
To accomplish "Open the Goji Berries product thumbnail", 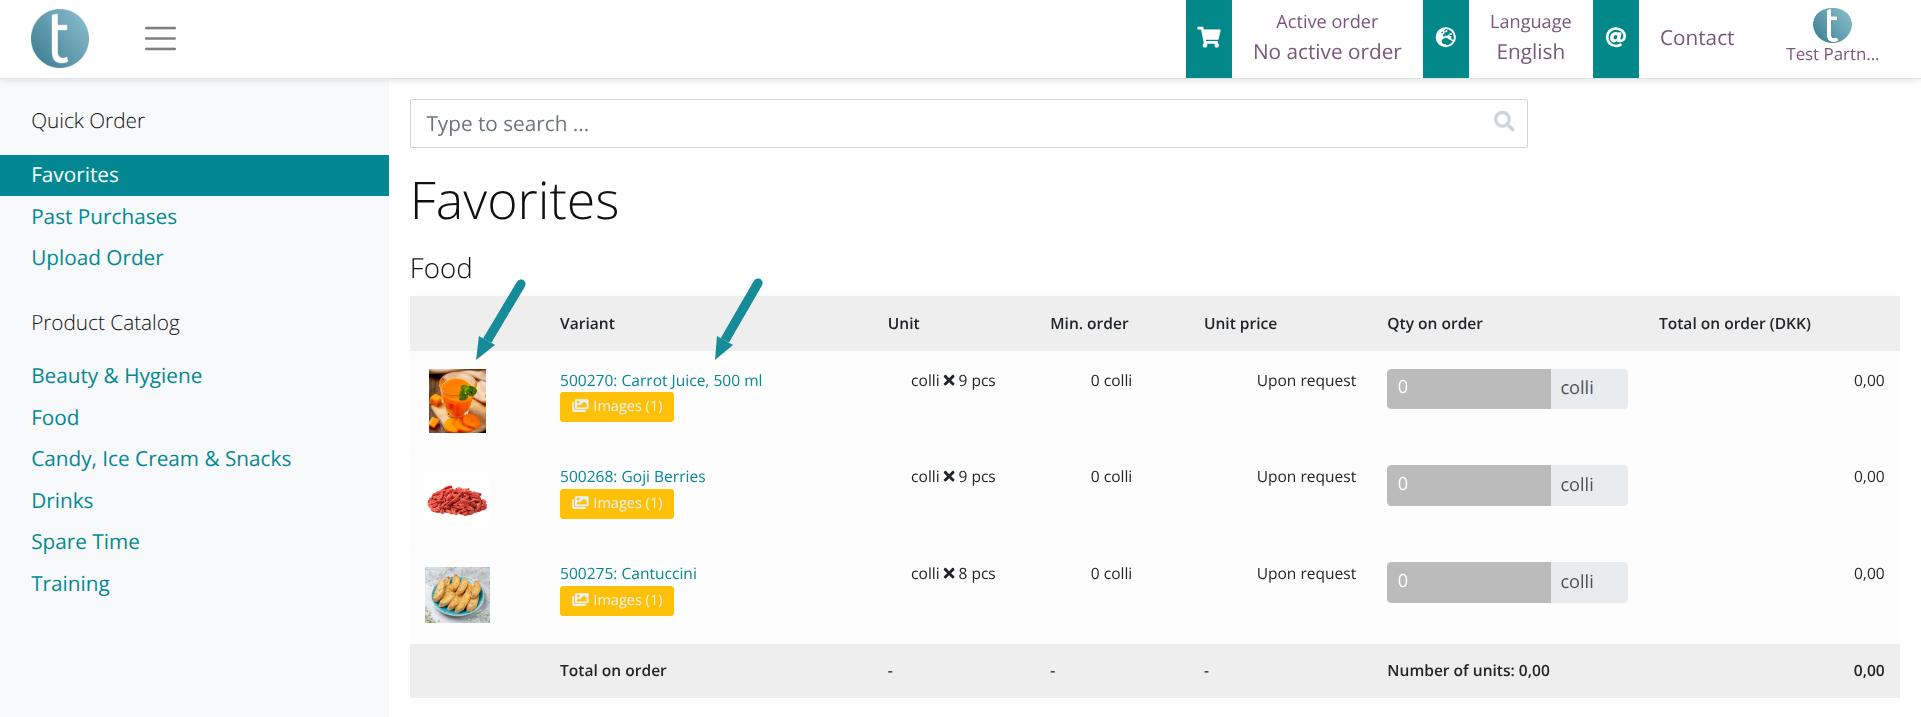I will [457, 499].
